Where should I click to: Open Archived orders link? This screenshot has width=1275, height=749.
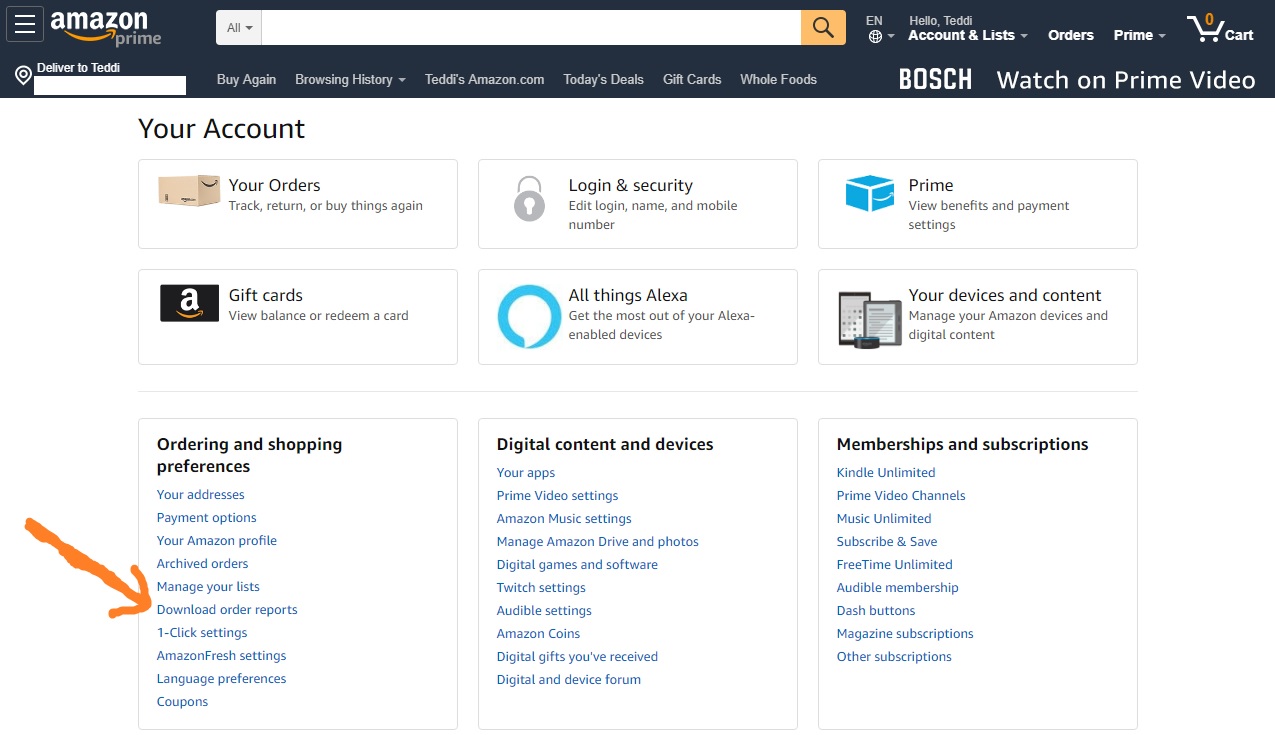point(202,563)
